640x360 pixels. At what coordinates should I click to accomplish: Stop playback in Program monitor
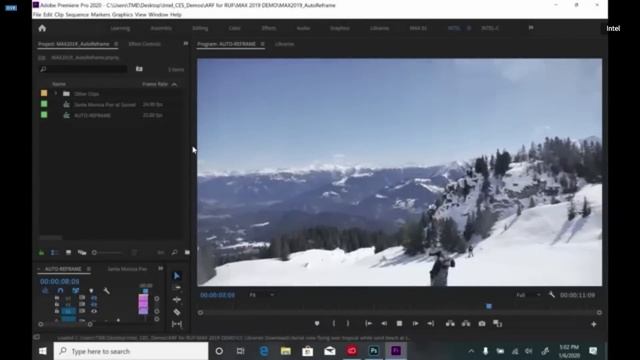point(399,324)
